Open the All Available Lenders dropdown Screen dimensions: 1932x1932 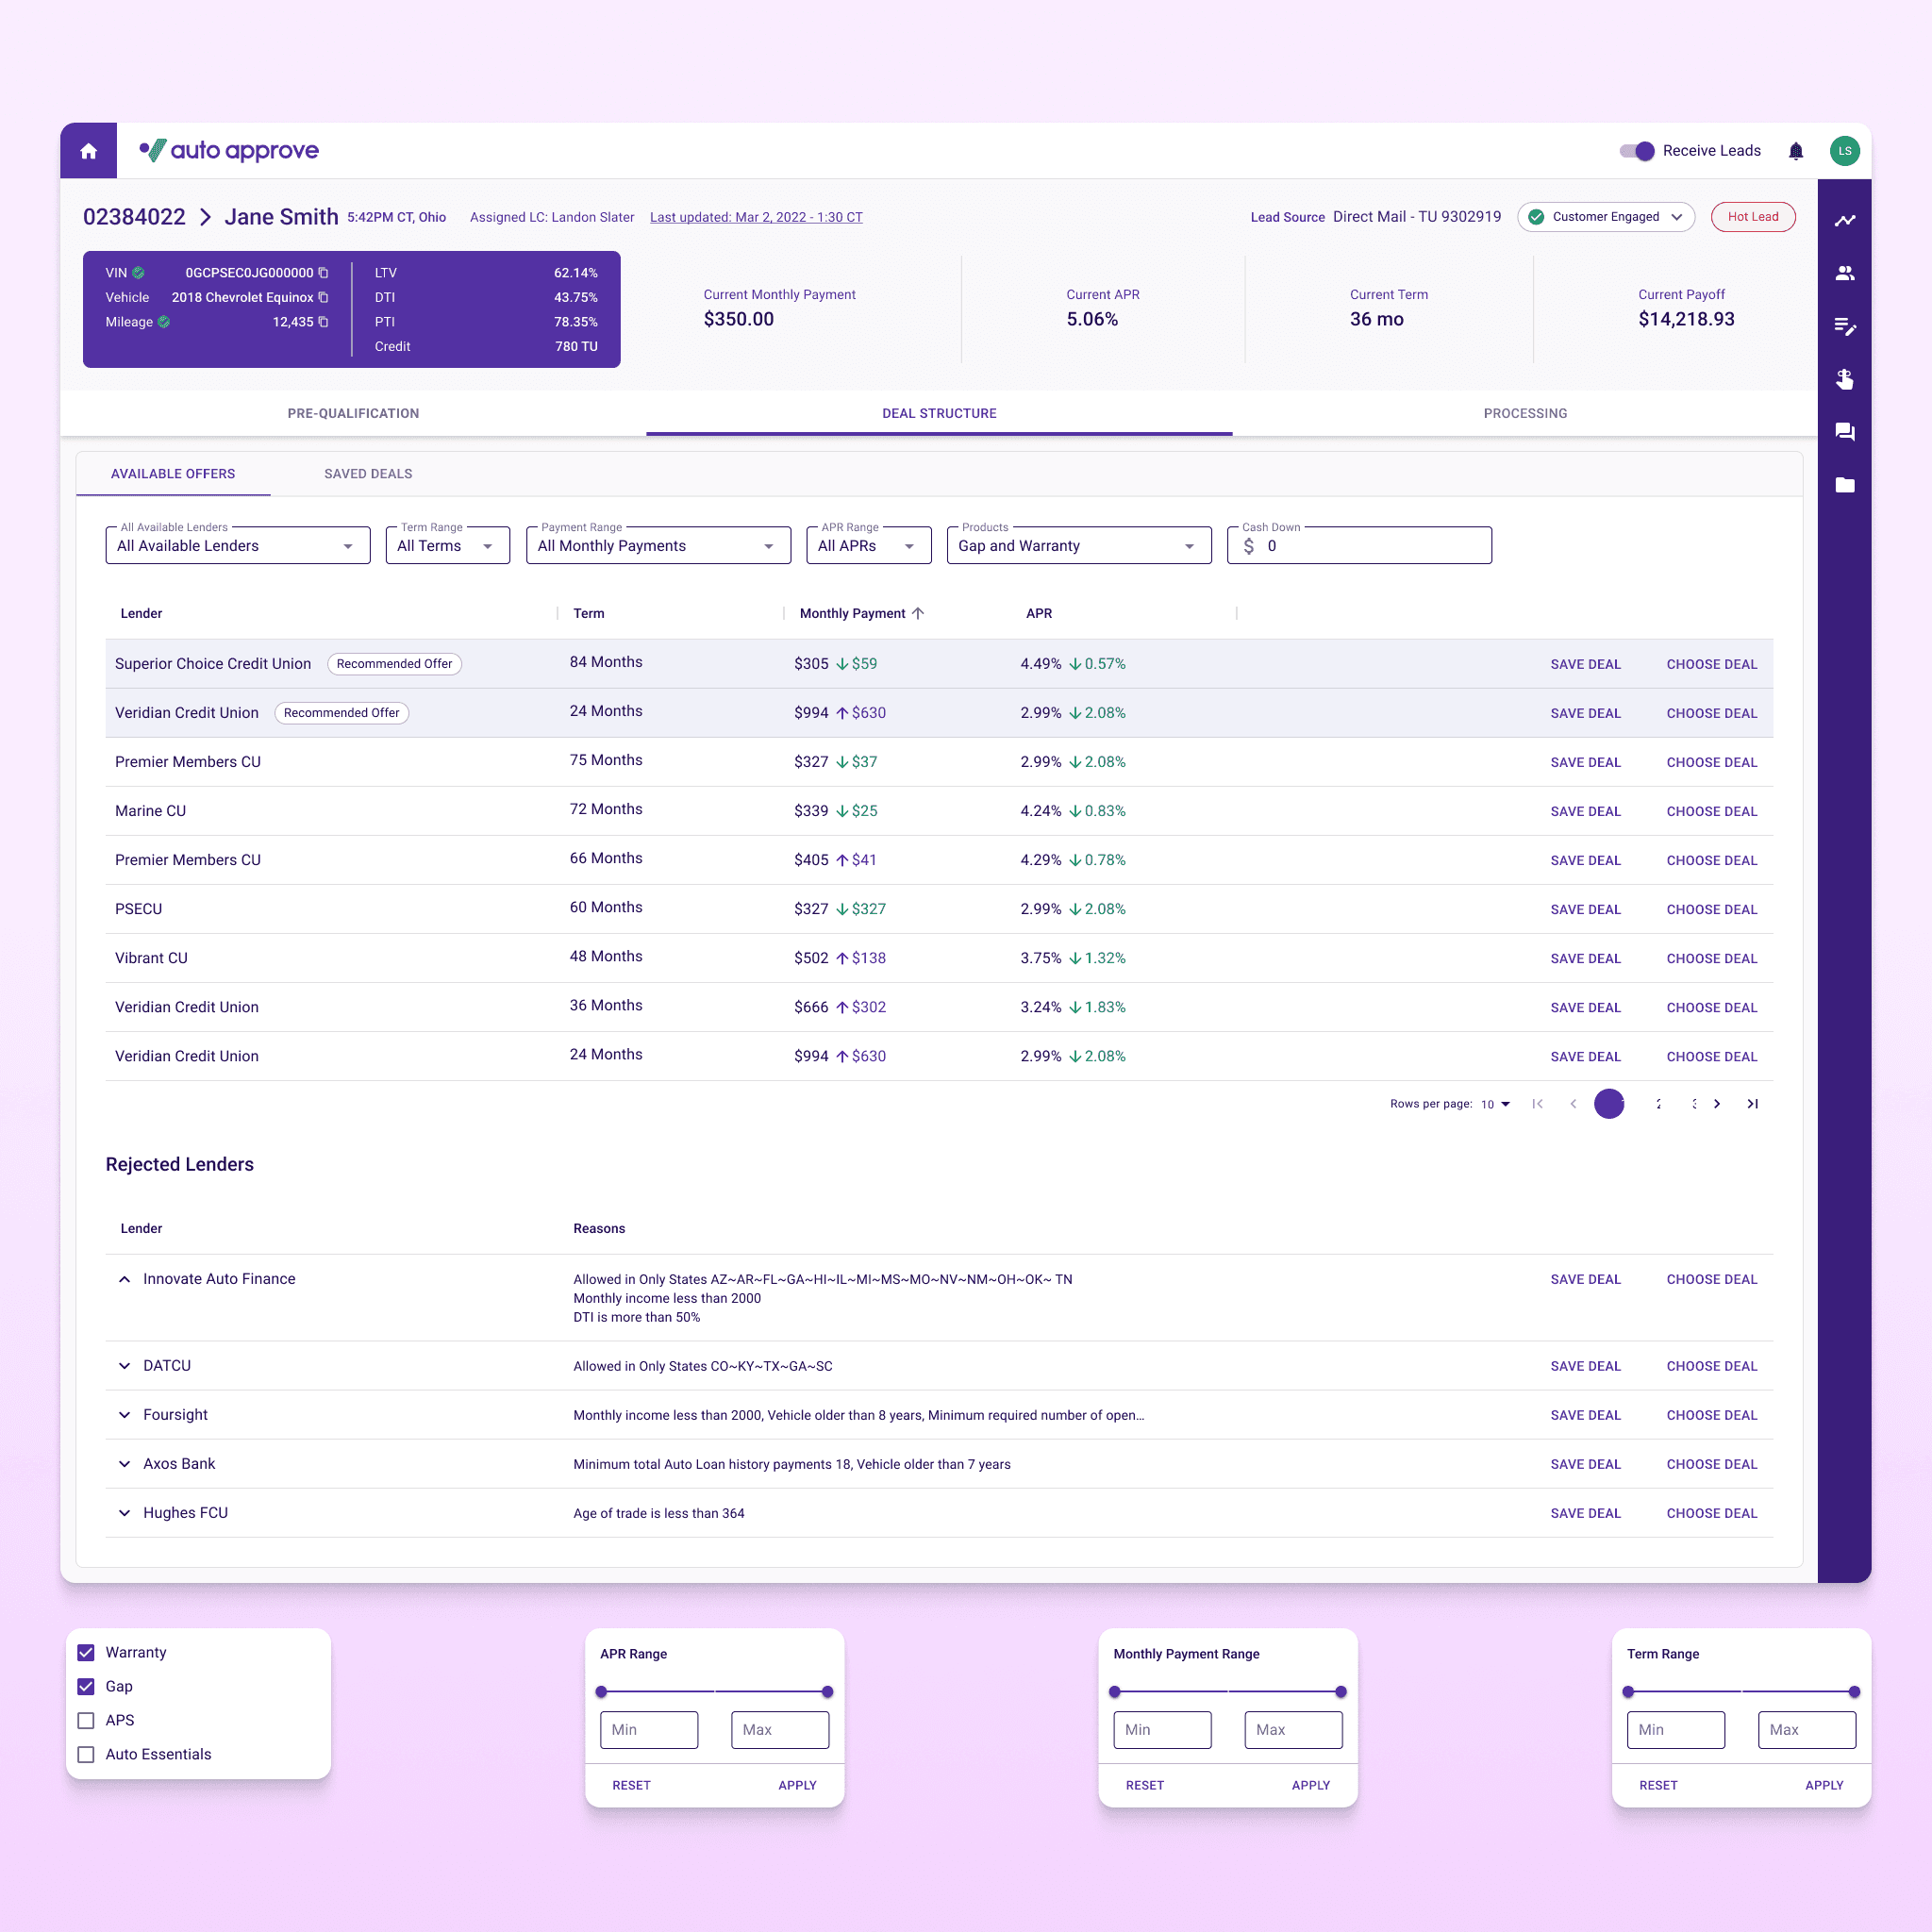click(237, 546)
